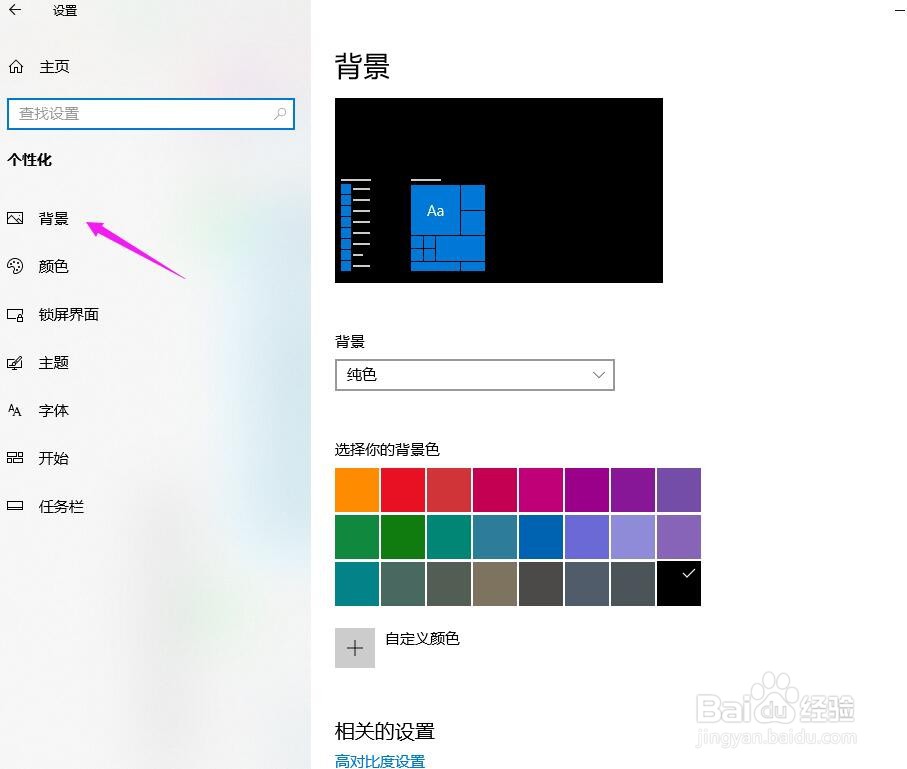907x769 pixels.
Task: Pick the tan brown swatch
Action: pos(495,584)
